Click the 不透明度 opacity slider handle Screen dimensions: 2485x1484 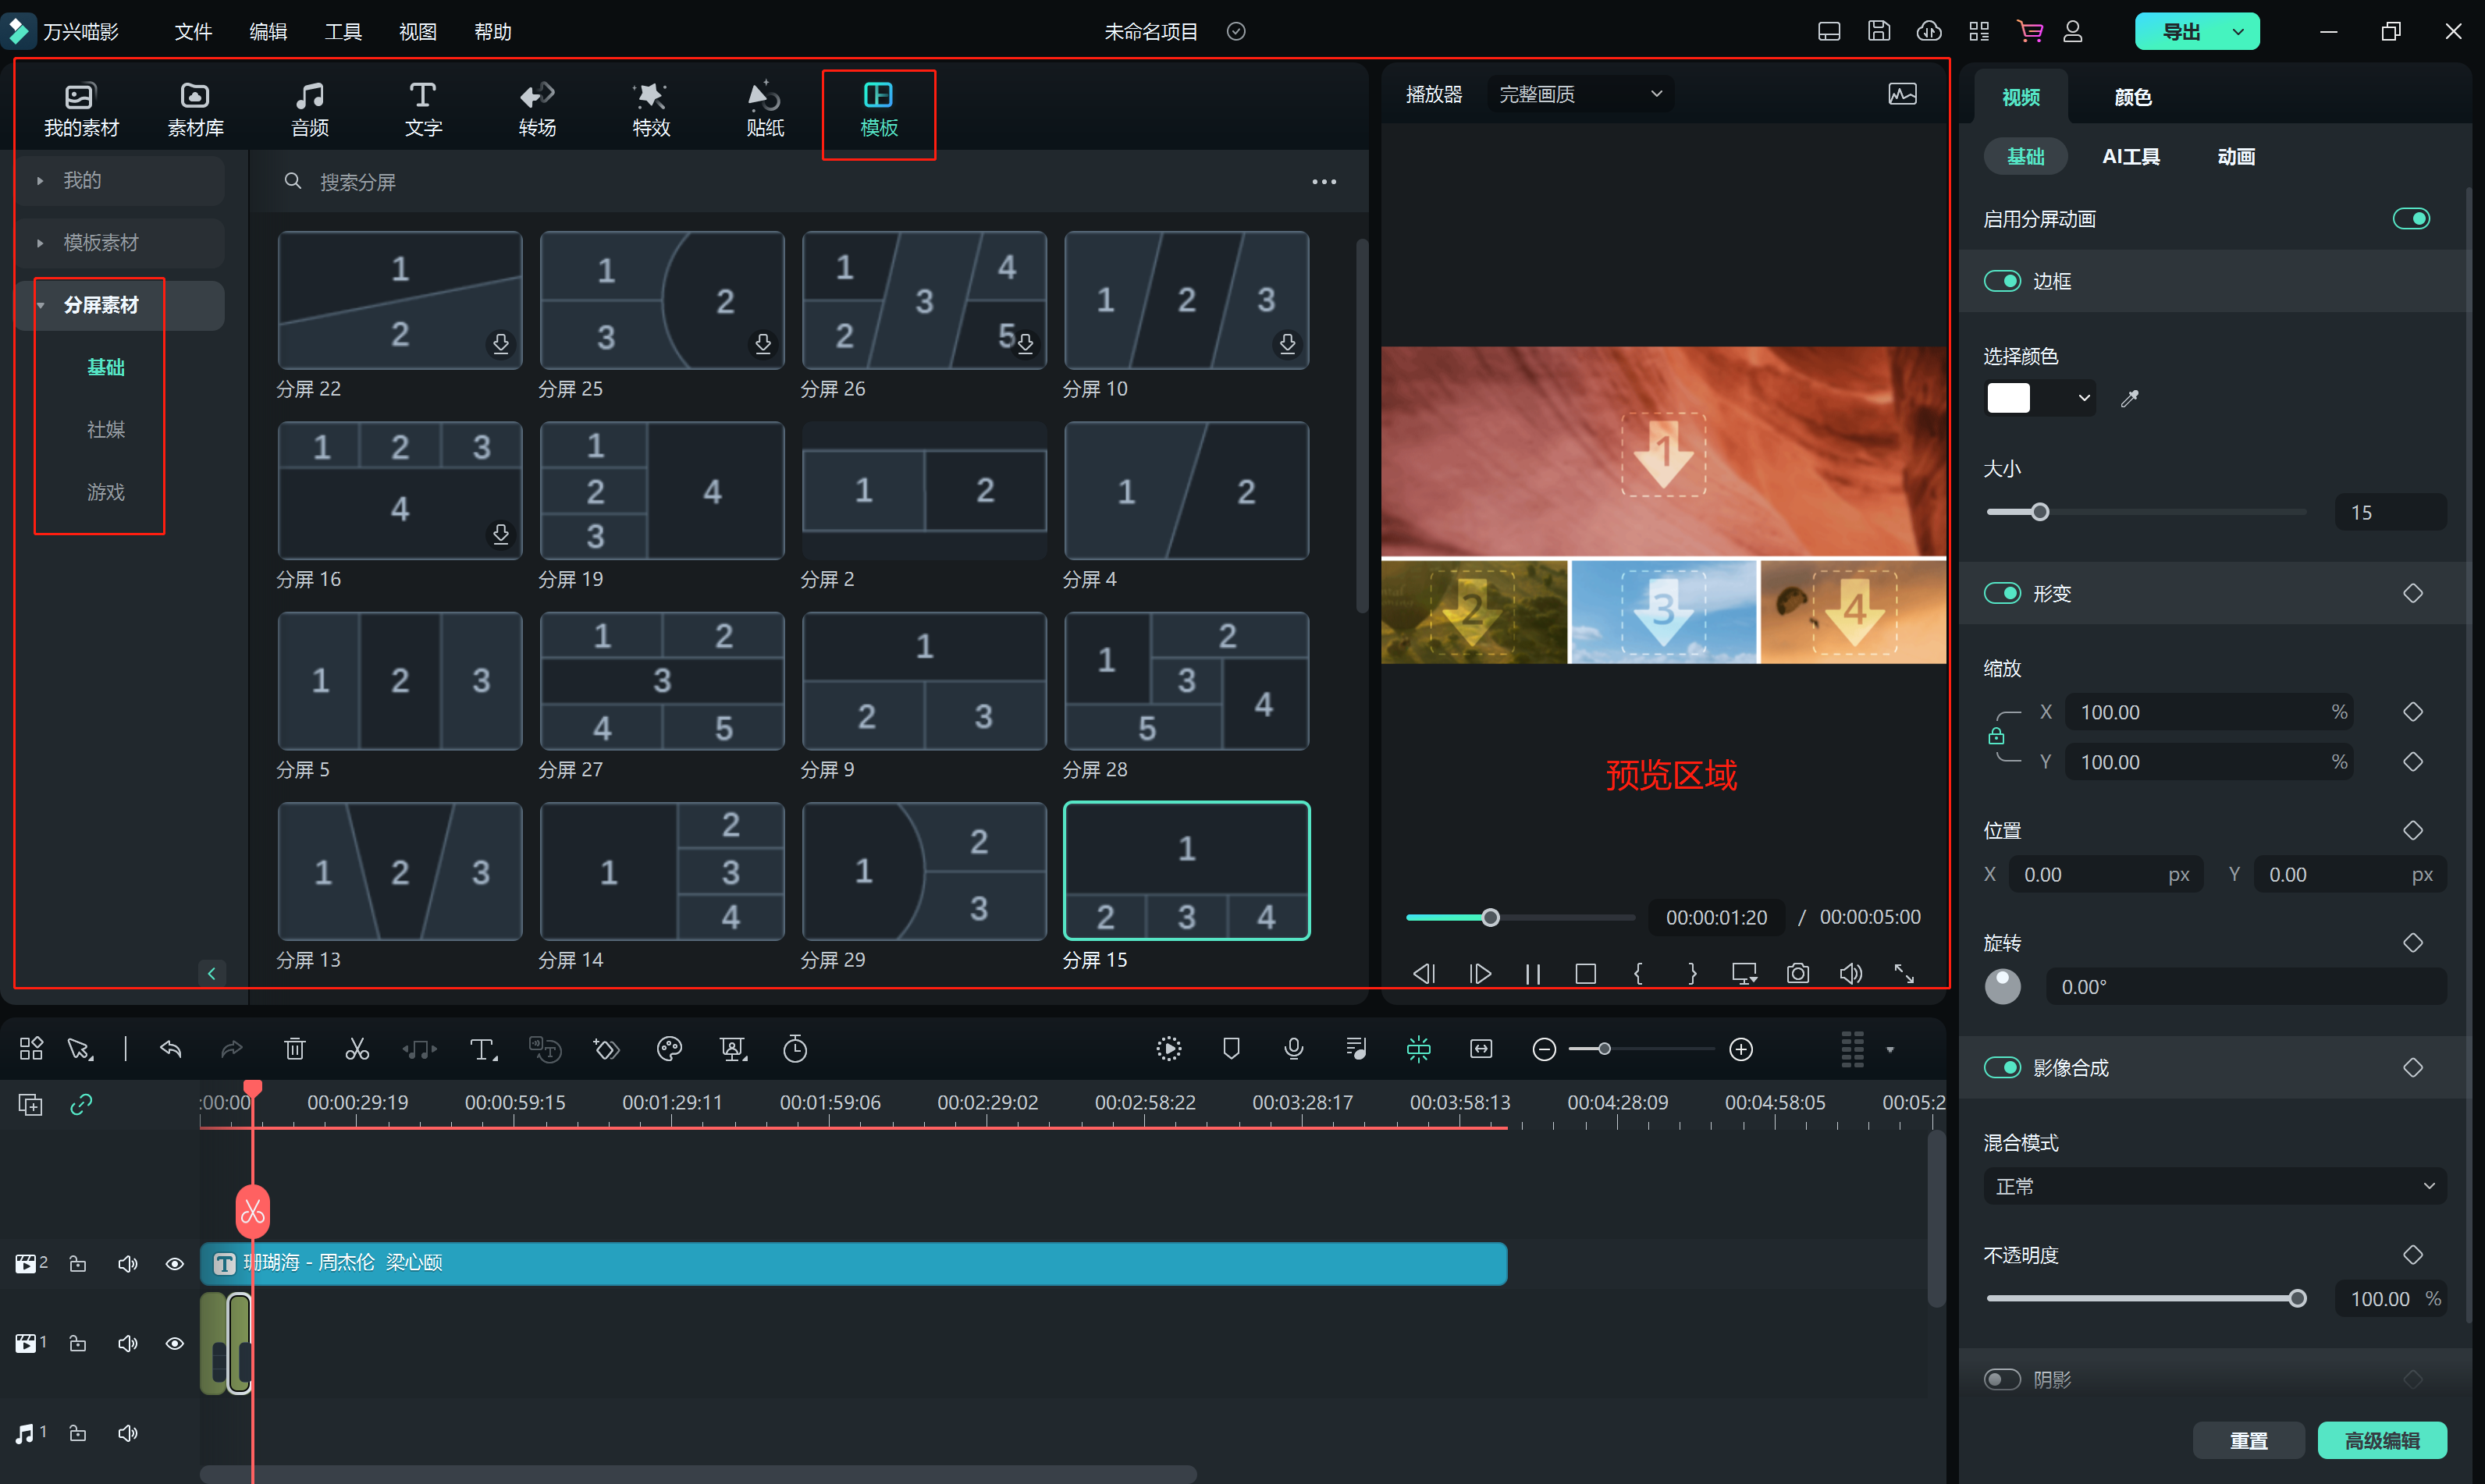pyautogui.click(x=2297, y=1298)
